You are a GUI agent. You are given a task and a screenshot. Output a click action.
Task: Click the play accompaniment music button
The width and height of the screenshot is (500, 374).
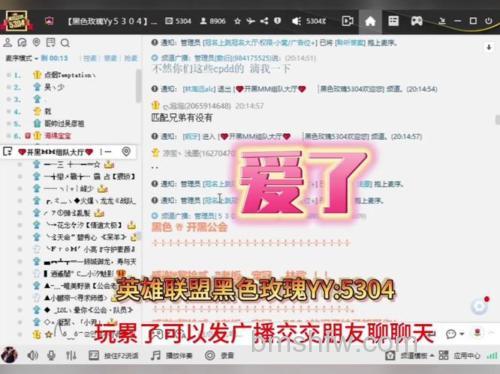[172, 355]
